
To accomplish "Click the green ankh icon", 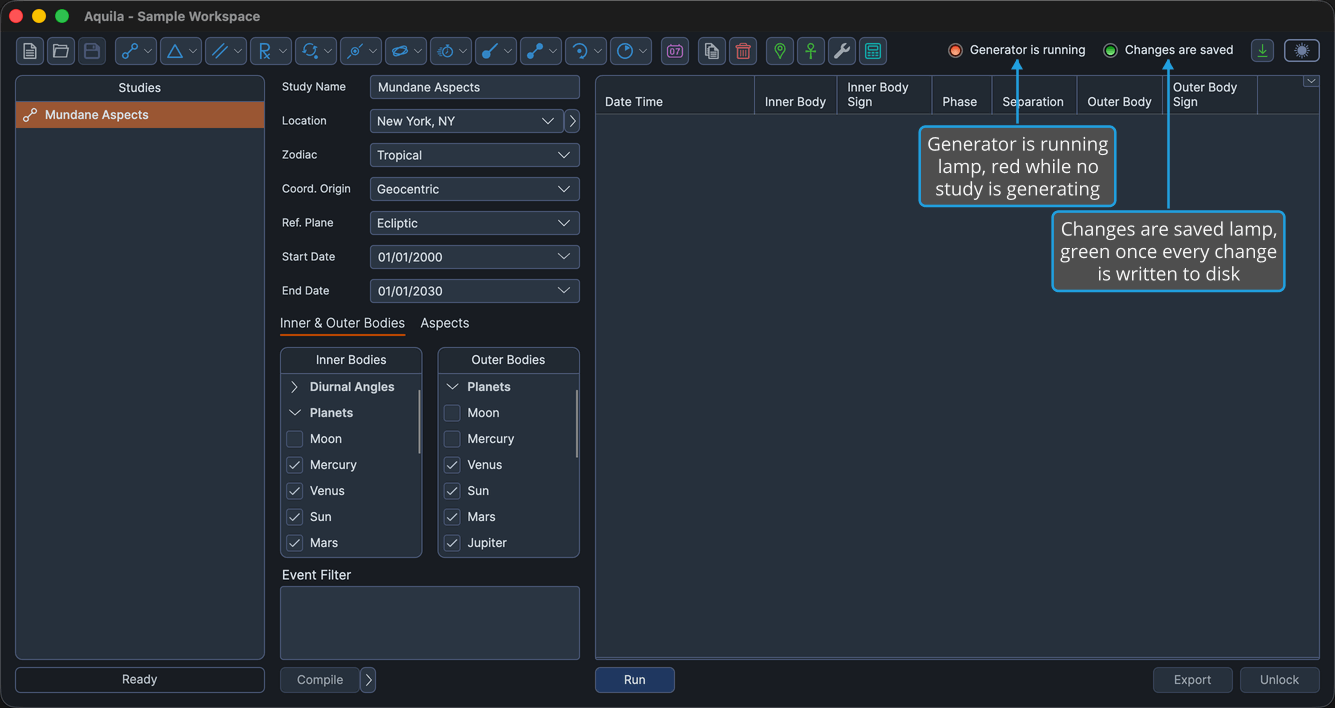I will tap(811, 51).
